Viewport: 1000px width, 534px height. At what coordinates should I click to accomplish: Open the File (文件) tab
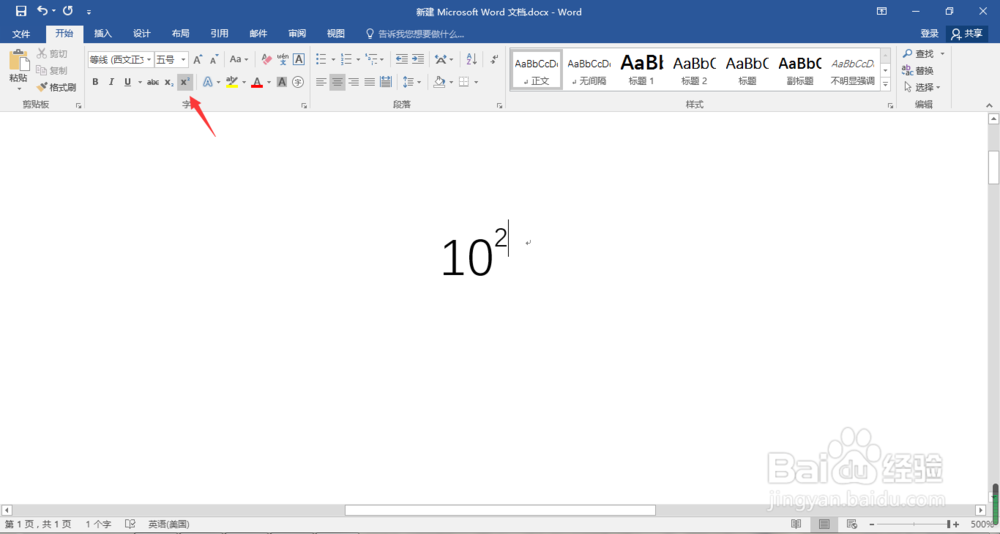(21, 34)
